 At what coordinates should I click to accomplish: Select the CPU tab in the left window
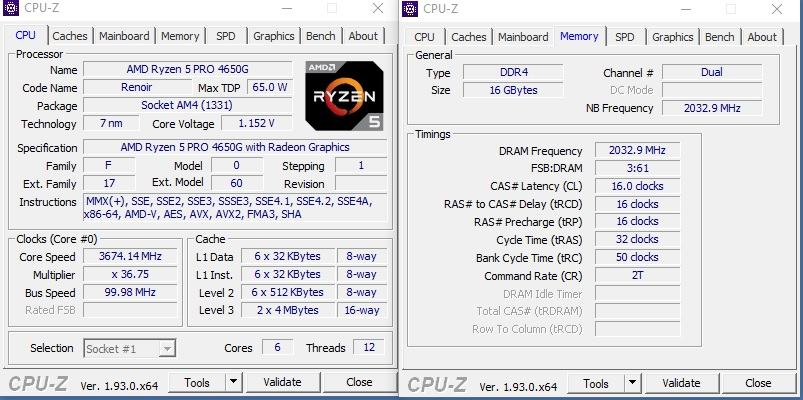tap(26, 35)
